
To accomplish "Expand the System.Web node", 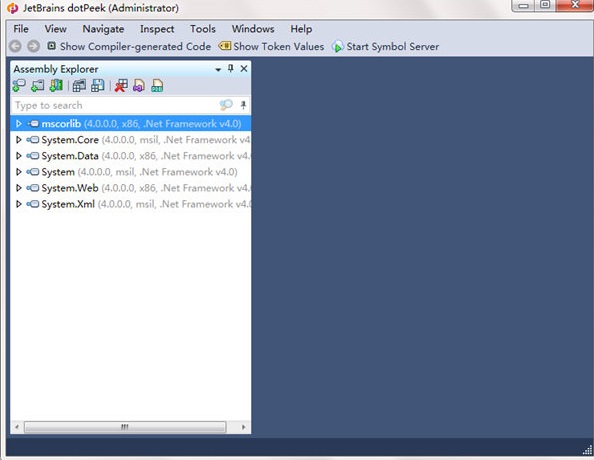I will point(18,188).
